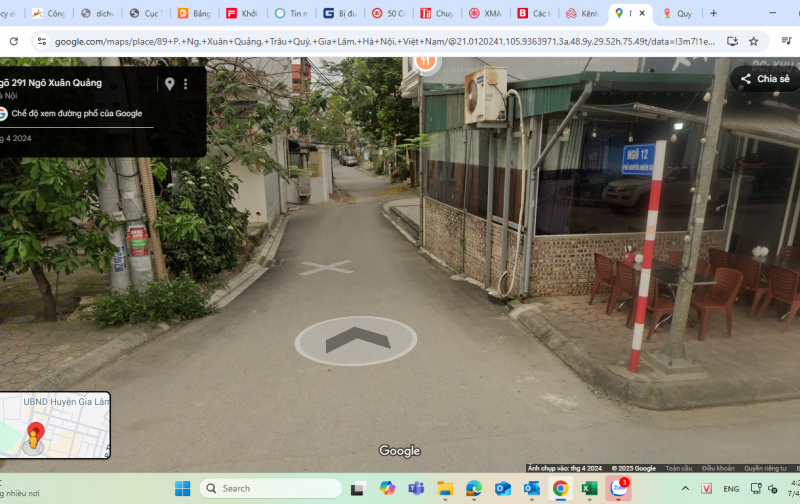Click the Google logo in Street View
Screen dimensions: 800x504
[x=399, y=450]
